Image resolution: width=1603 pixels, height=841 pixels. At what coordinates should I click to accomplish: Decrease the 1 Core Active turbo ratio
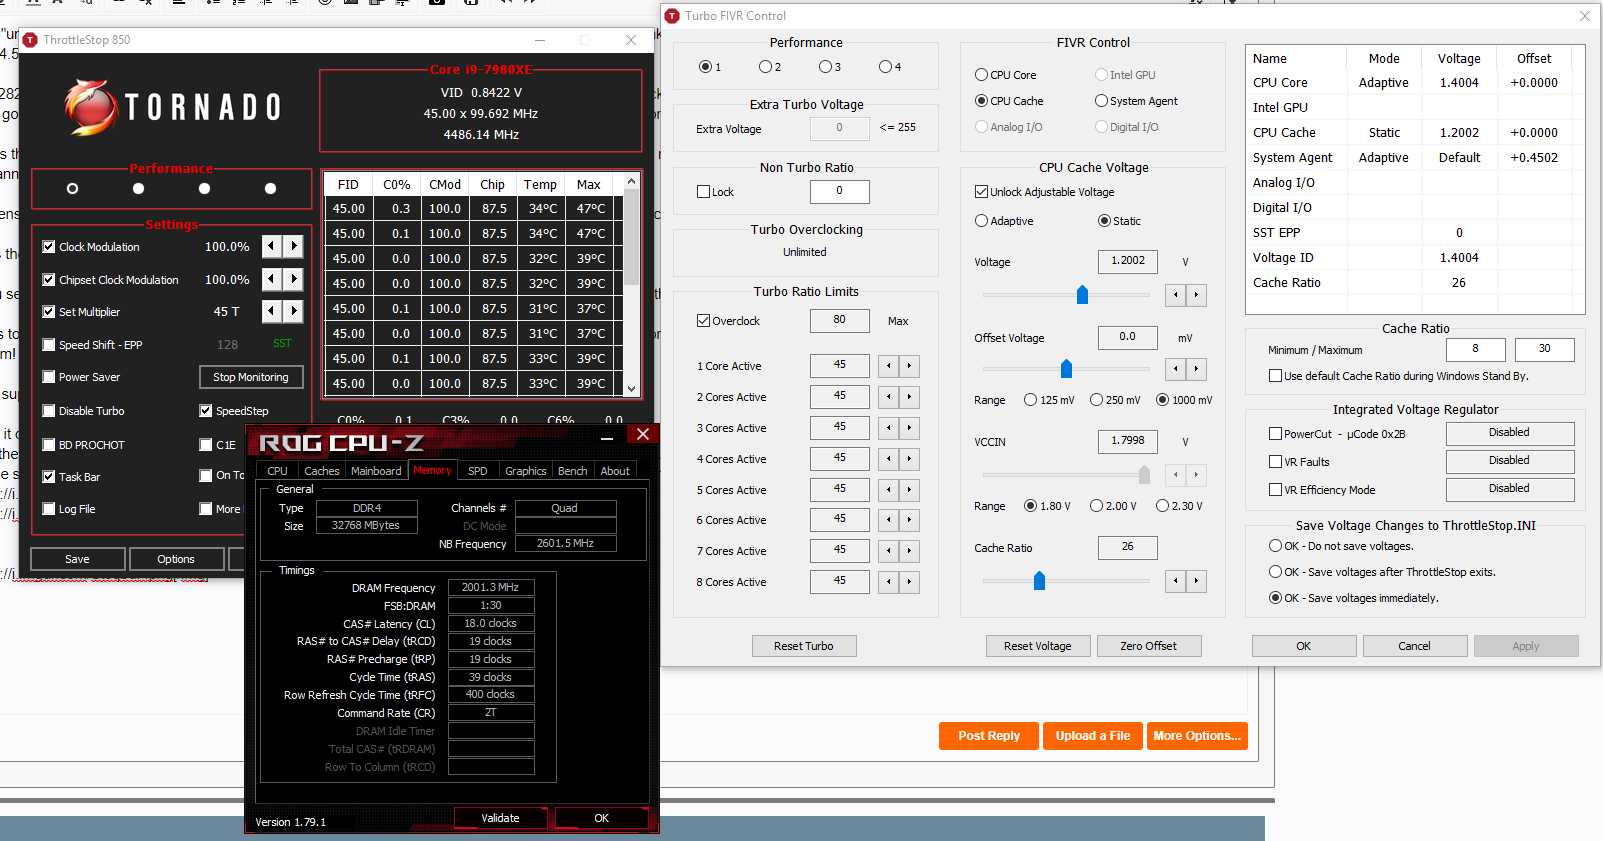[889, 366]
